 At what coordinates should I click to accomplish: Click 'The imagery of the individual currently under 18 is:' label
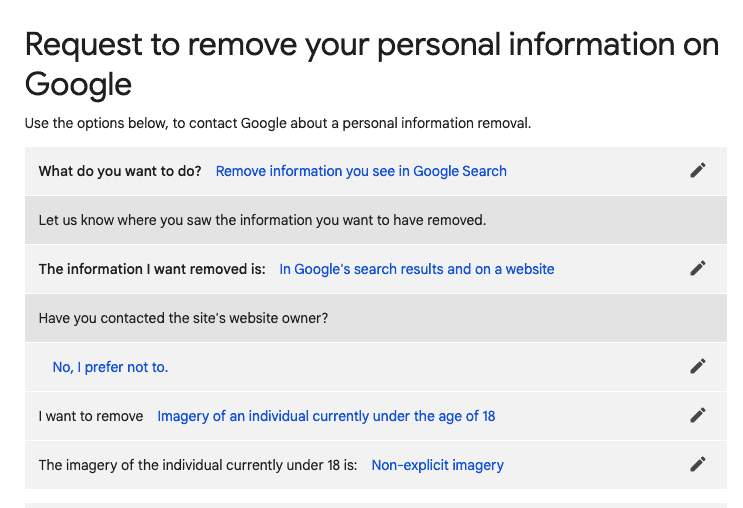198,465
